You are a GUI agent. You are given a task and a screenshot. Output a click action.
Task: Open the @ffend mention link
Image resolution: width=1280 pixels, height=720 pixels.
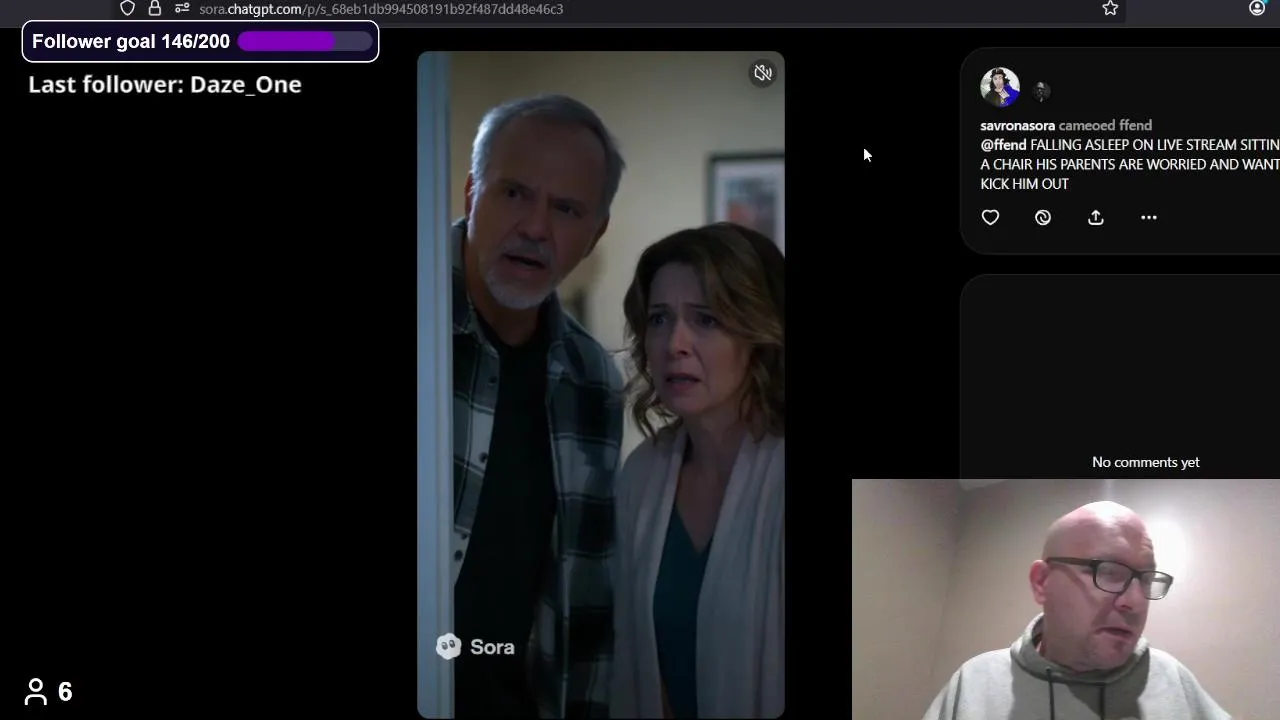click(1003, 145)
